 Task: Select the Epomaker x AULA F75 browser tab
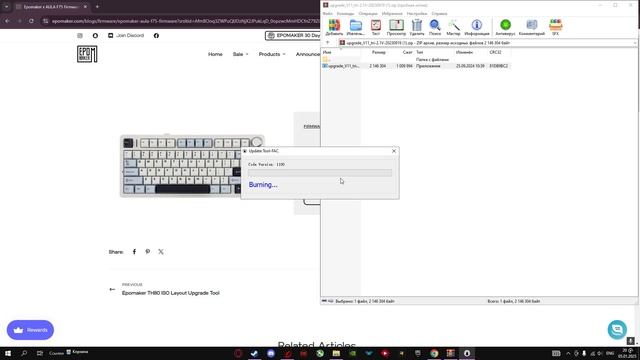click(51, 7)
